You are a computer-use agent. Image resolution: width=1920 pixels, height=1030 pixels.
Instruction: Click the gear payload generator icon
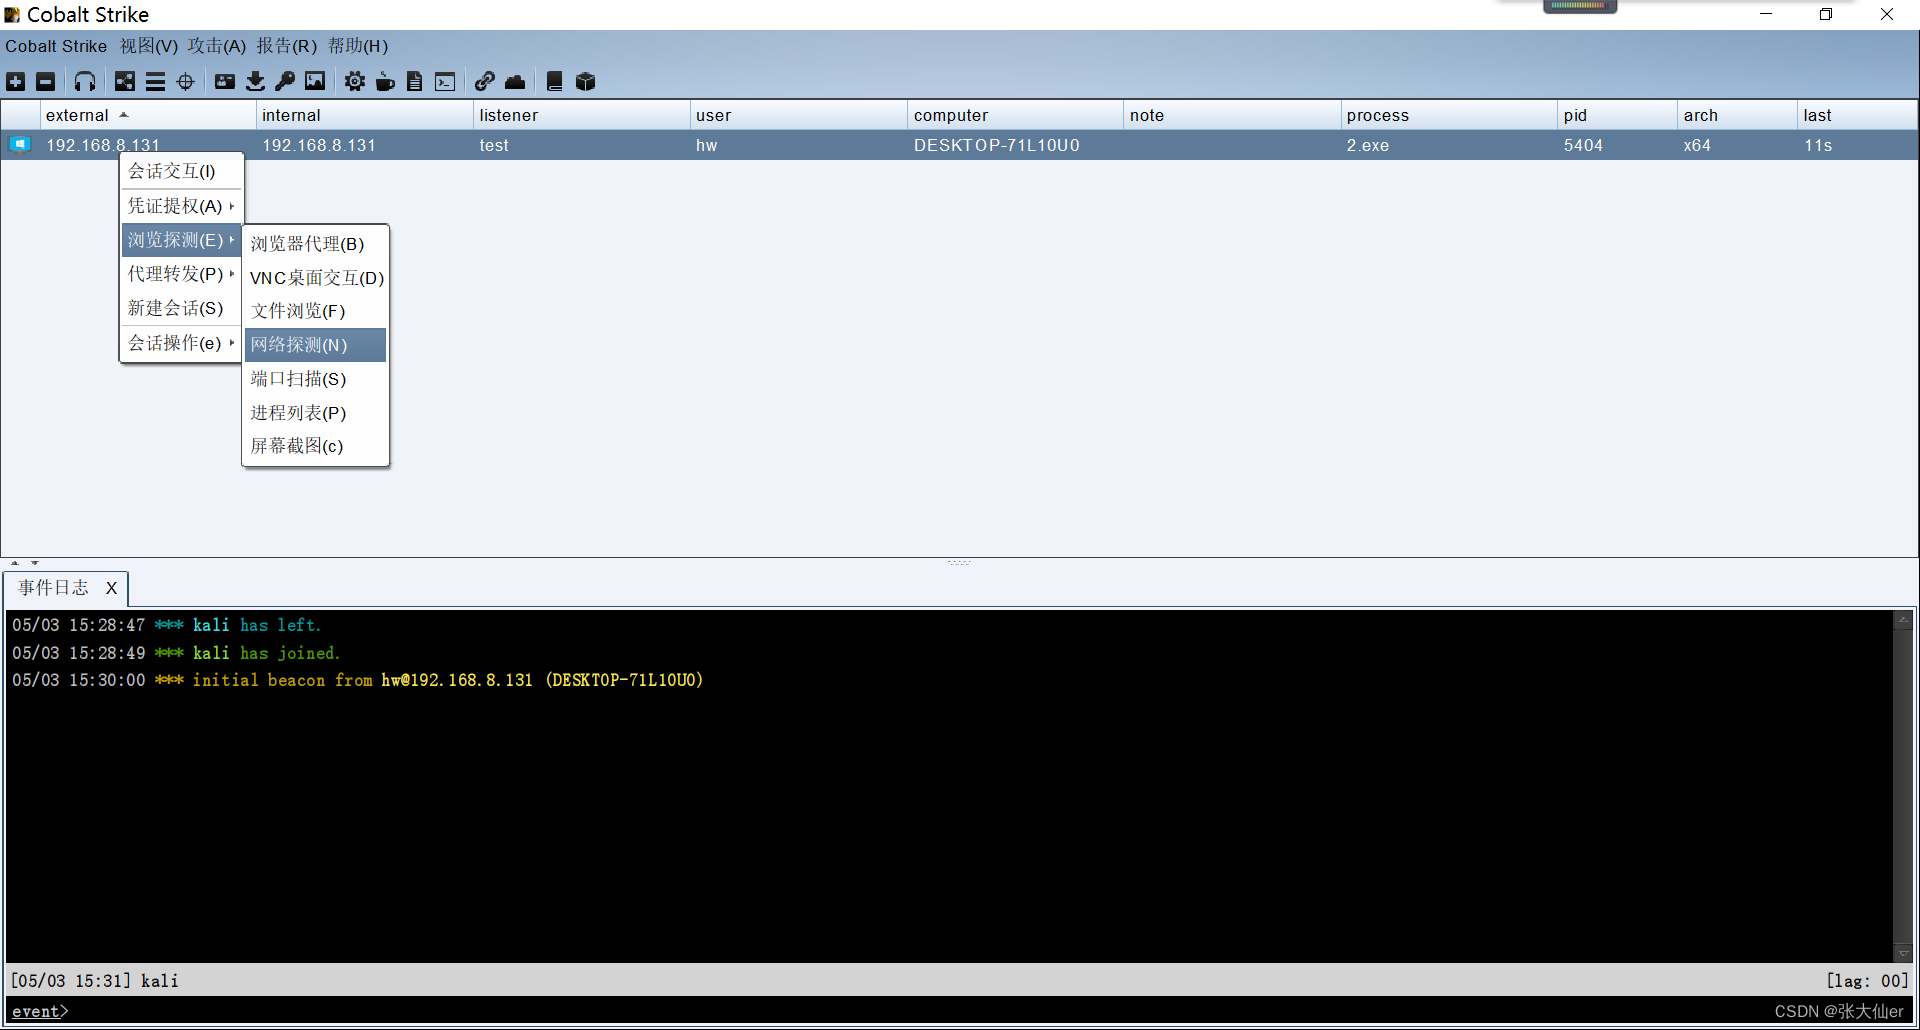point(355,82)
